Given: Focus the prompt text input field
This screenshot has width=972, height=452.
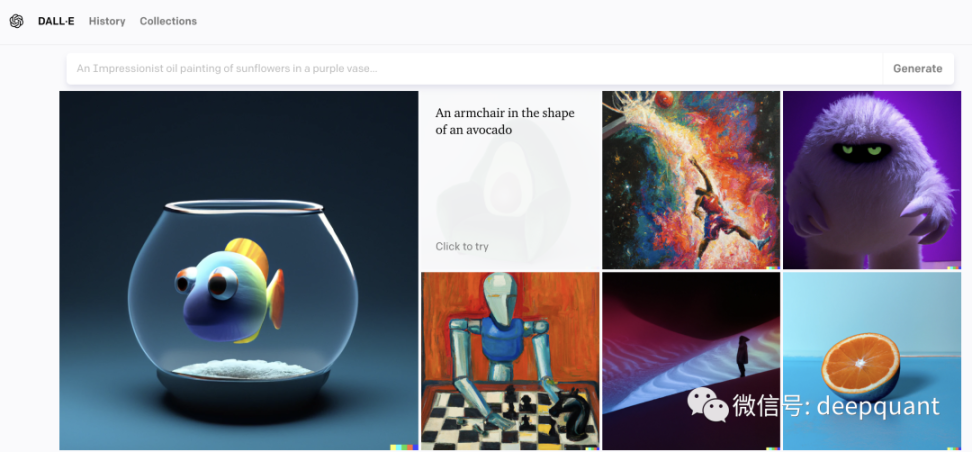Looking at the screenshot, I should (474, 69).
